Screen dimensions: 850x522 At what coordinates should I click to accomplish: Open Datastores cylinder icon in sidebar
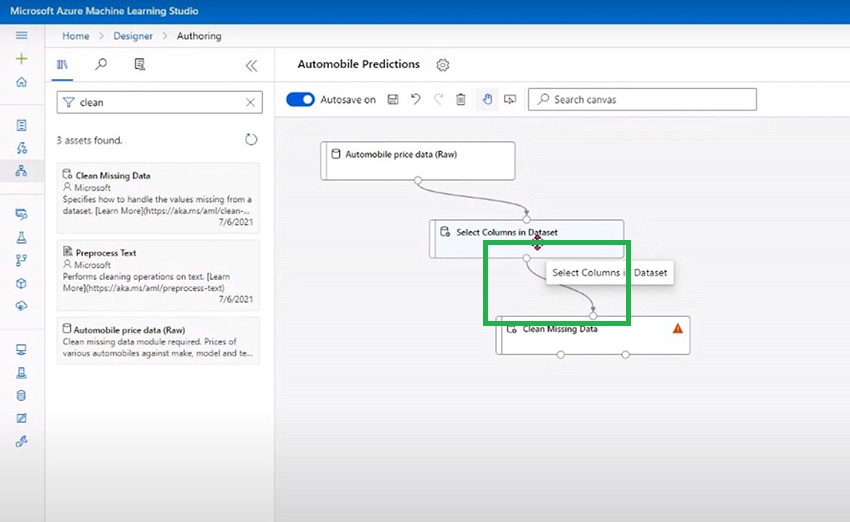click(x=22, y=395)
